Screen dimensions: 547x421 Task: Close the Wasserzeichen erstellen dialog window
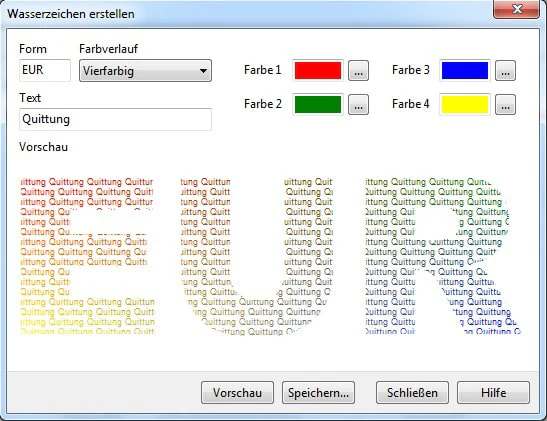coord(517,8)
